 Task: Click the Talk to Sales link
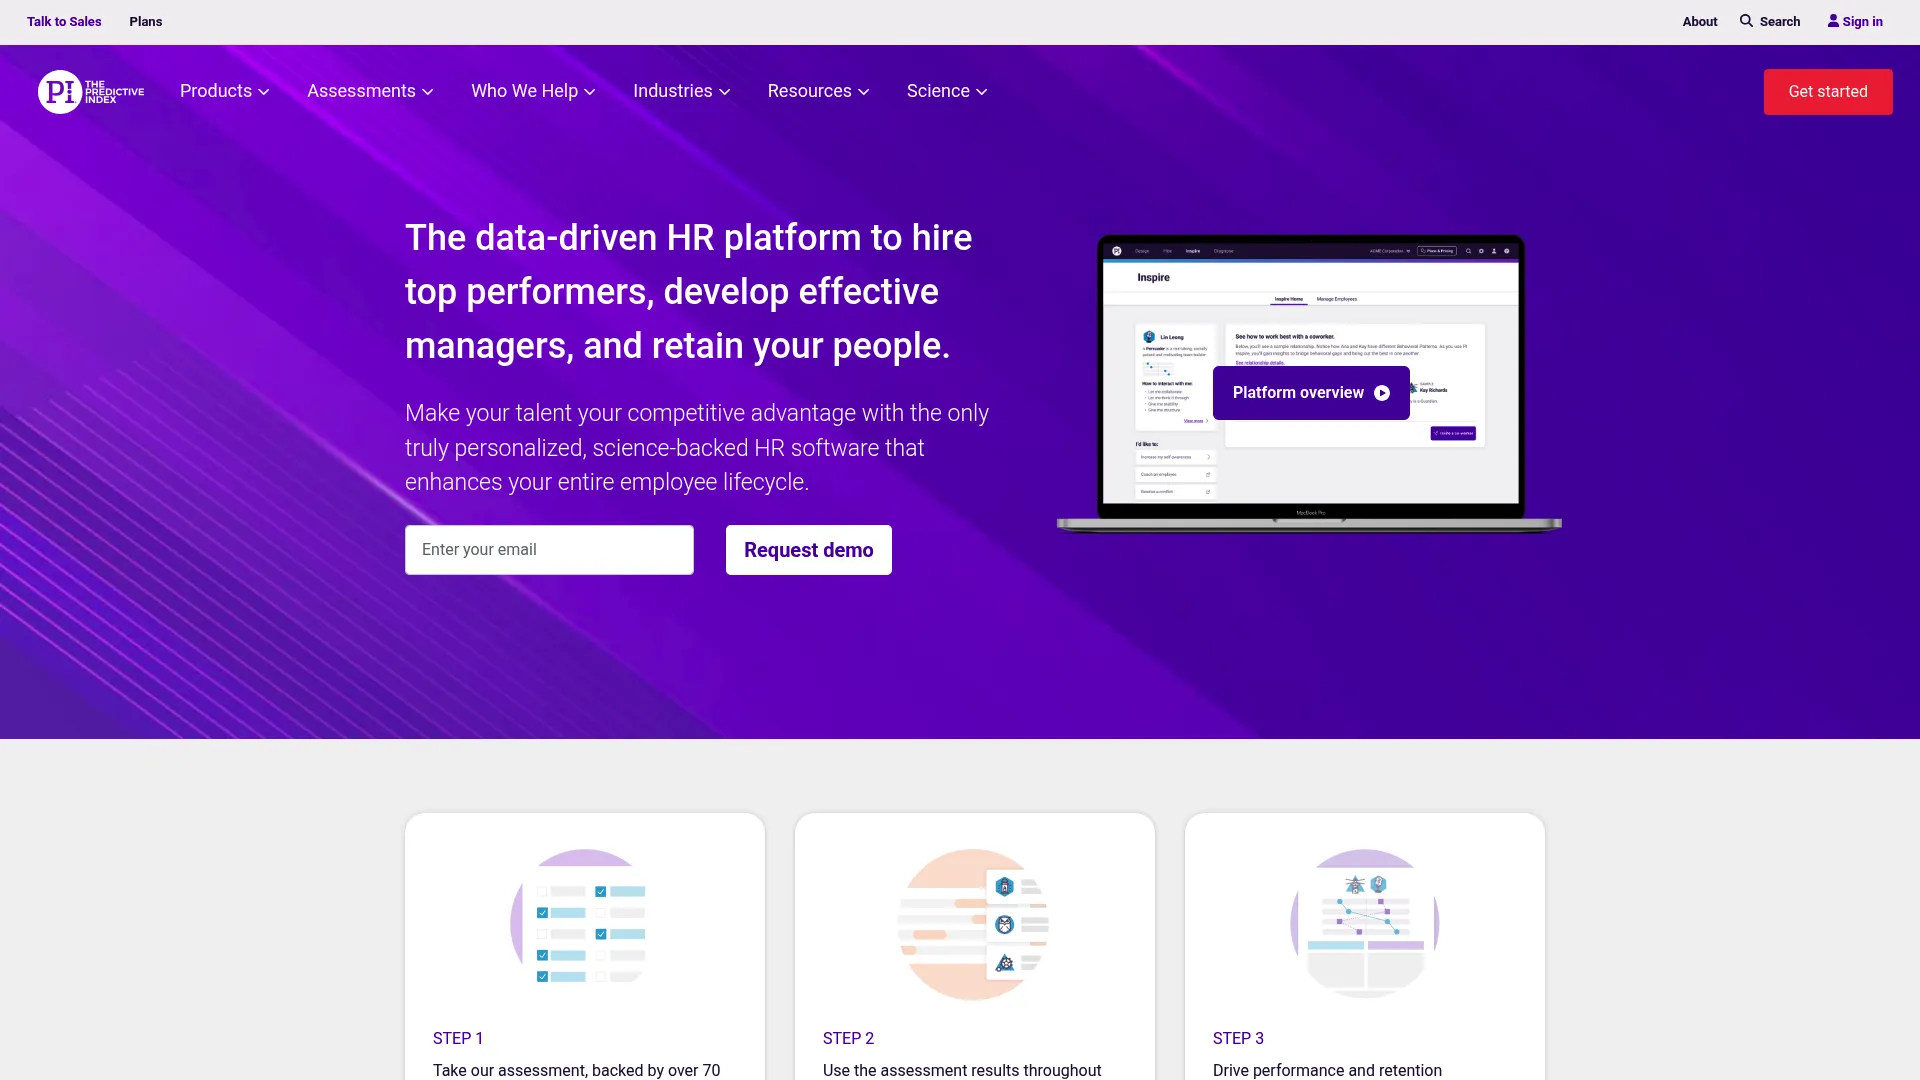[x=64, y=21]
